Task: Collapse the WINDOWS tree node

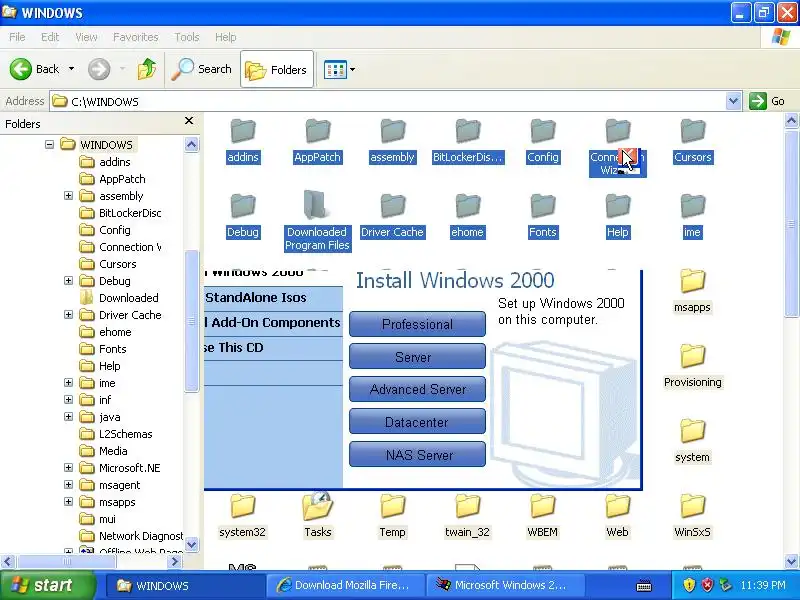Action: [49, 144]
